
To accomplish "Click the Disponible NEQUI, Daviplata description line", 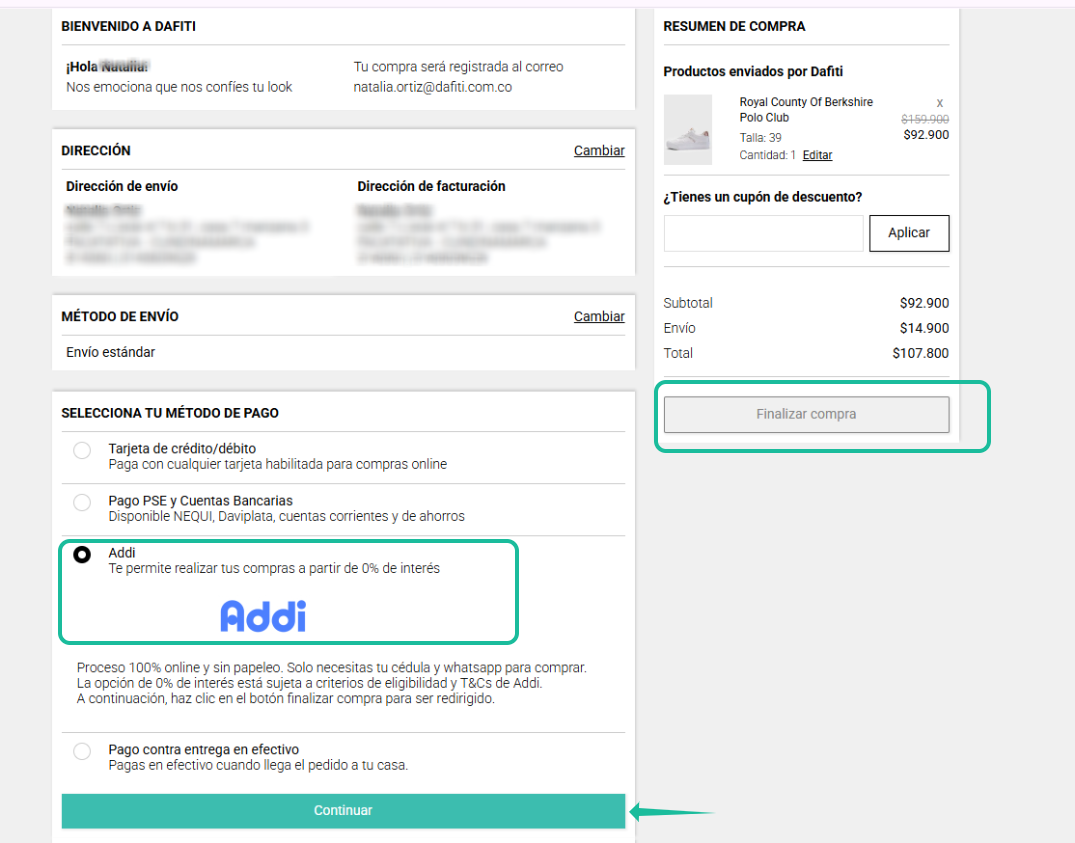I will click(x=287, y=517).
